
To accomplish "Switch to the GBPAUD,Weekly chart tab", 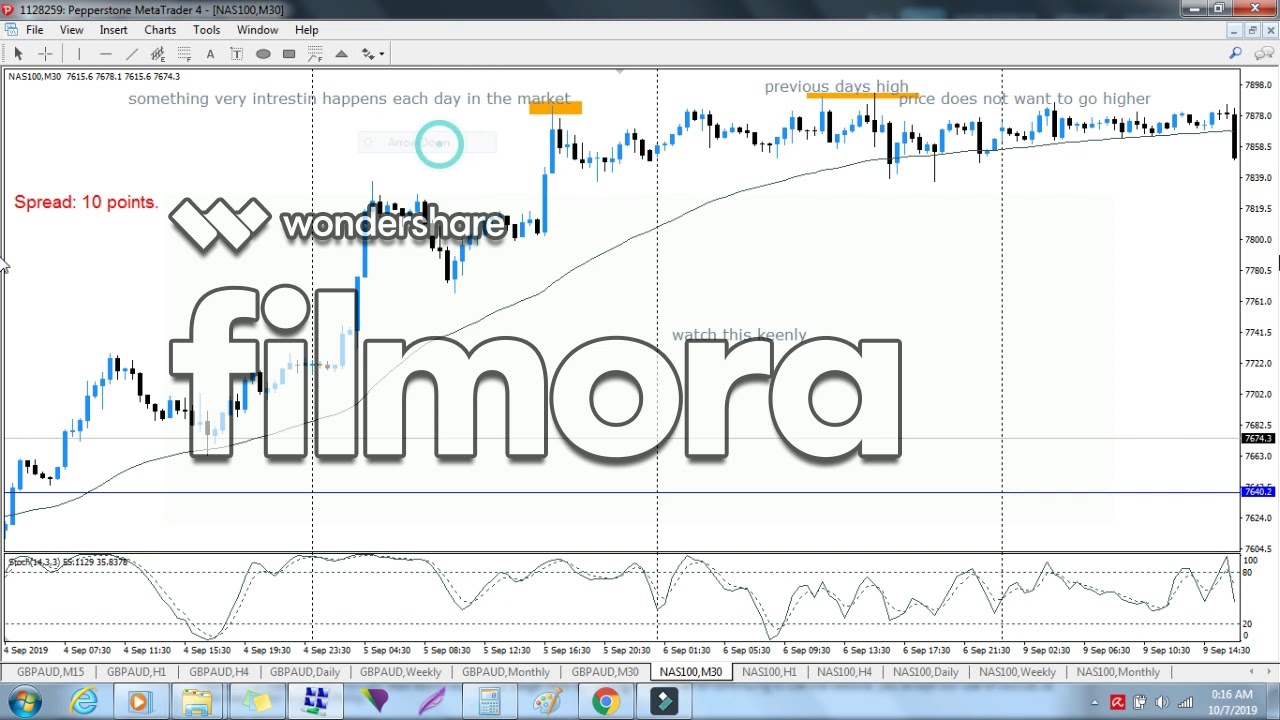I will point(400,672).
